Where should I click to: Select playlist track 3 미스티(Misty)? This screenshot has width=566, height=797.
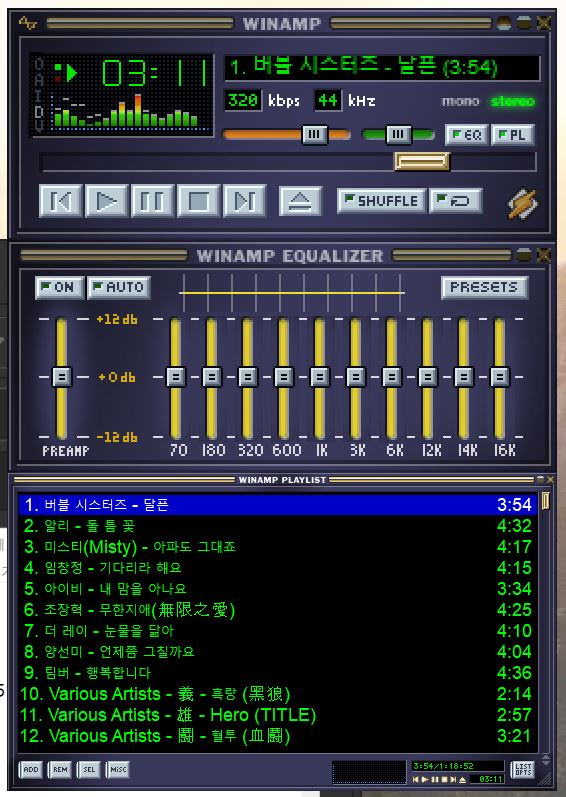[278, 547]
